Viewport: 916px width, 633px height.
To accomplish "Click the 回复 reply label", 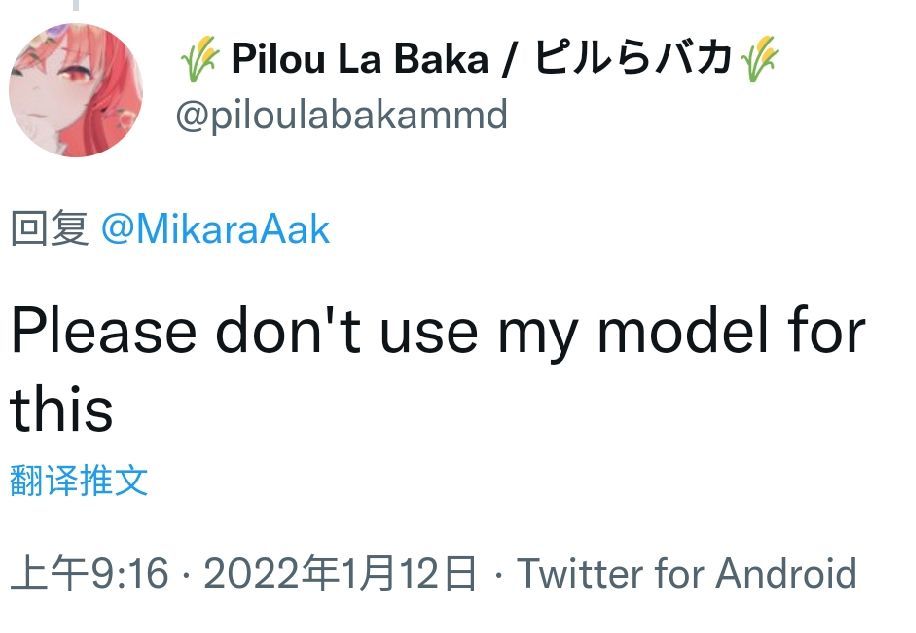I will pos(51,231).
